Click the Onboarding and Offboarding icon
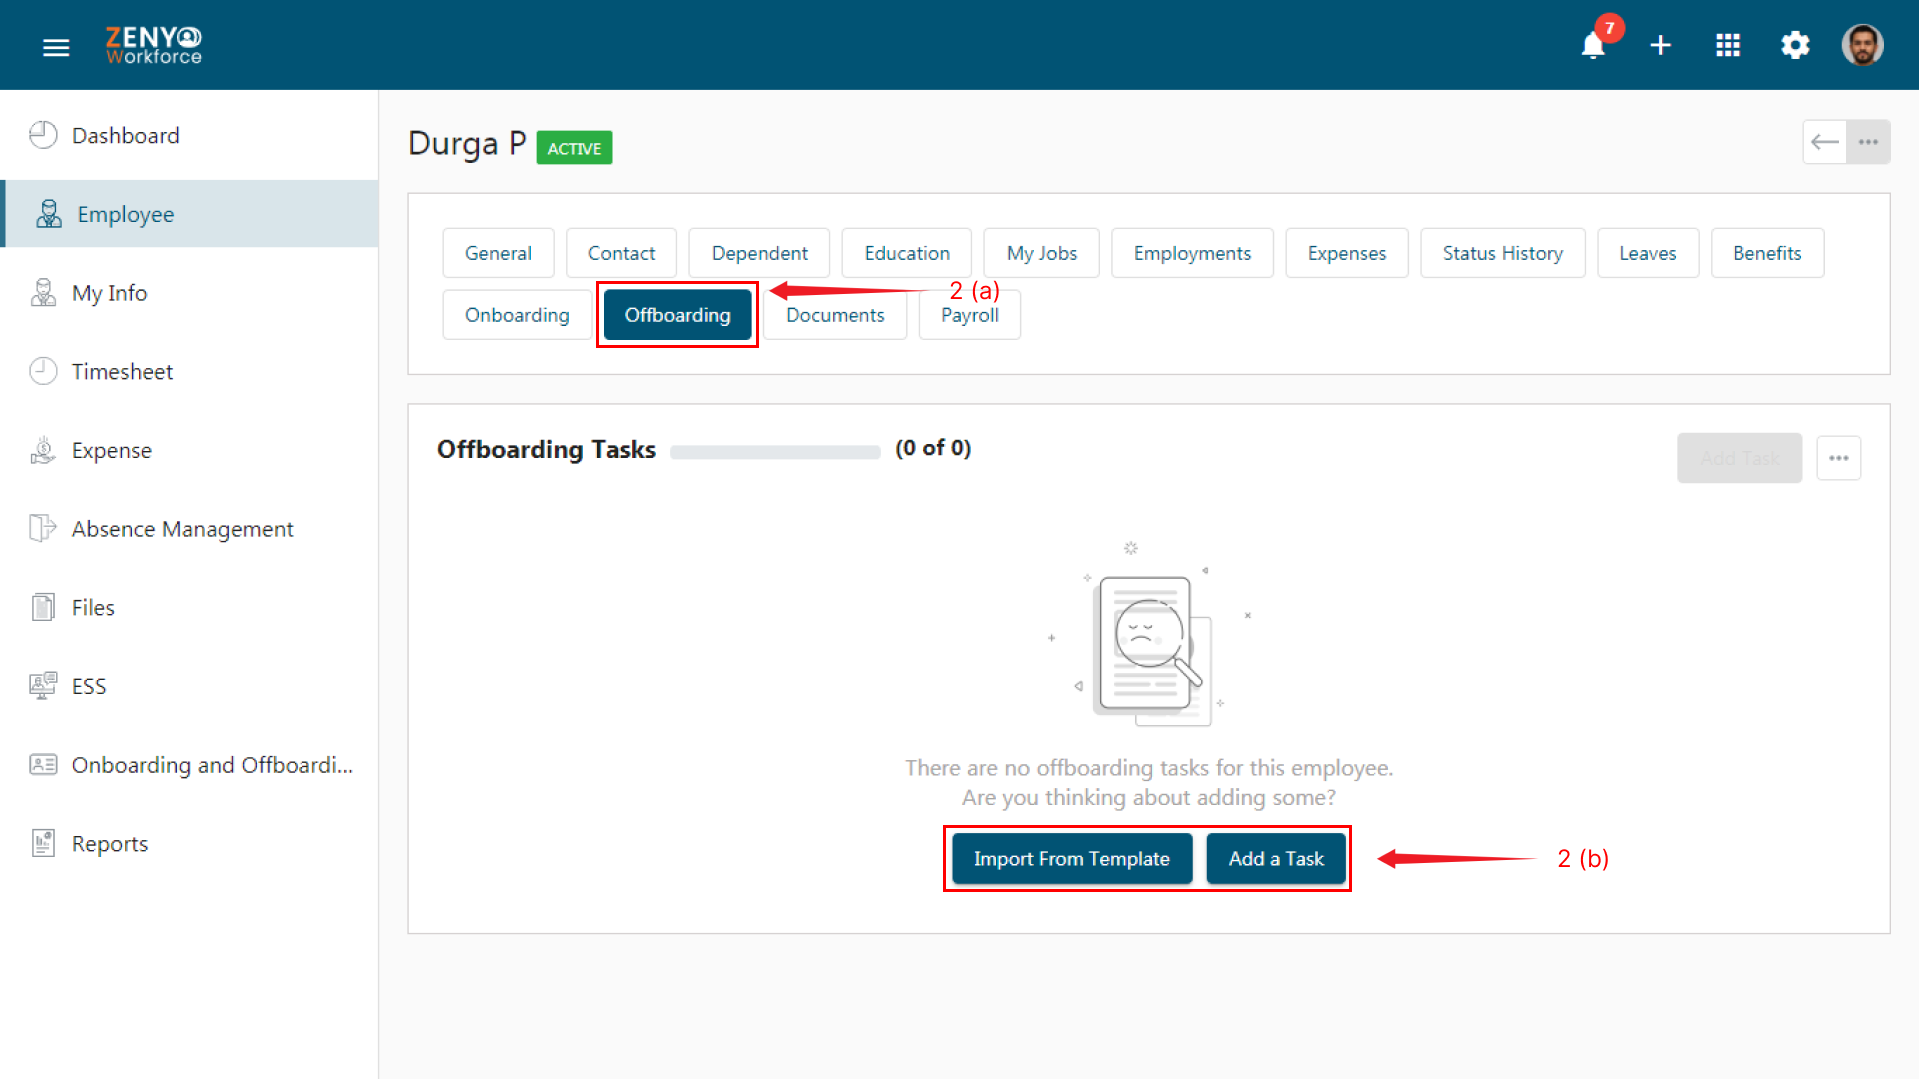Screen dimensions: 1919x1079 click(x=43, y=765)
